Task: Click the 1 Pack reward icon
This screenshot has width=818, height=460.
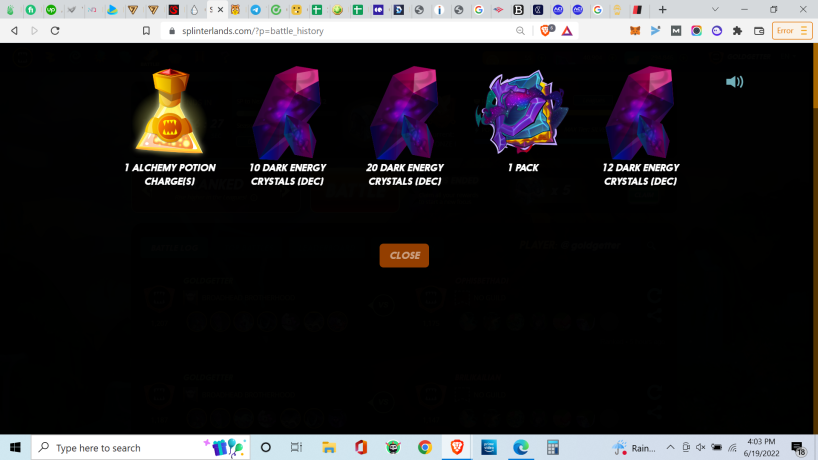Action: 523,112
